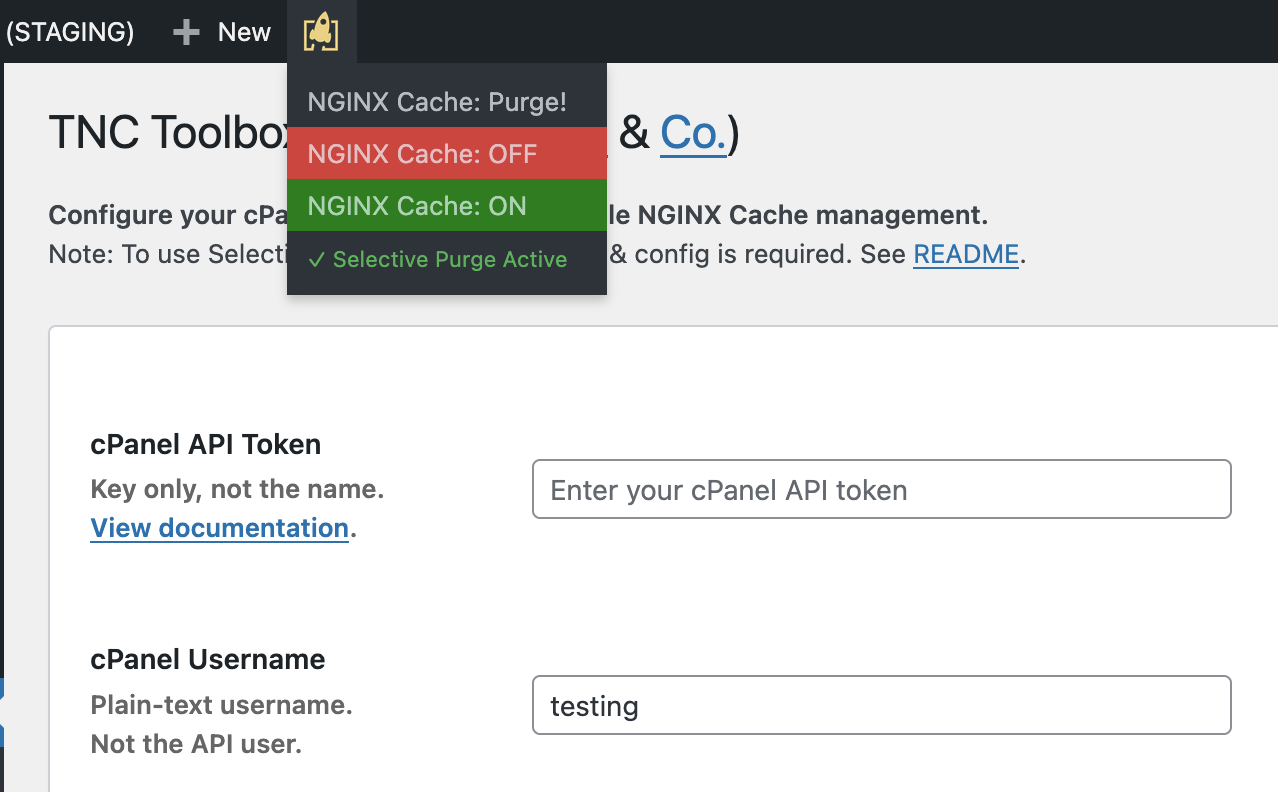Open the (STAGING) site name menu
The height and width of the screenshot is (792, 1278).
(x=70, y=32)
